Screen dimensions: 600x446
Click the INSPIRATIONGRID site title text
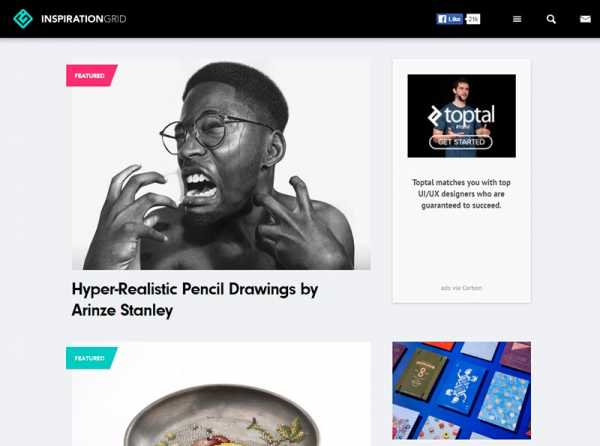click(x=83, y=19)
